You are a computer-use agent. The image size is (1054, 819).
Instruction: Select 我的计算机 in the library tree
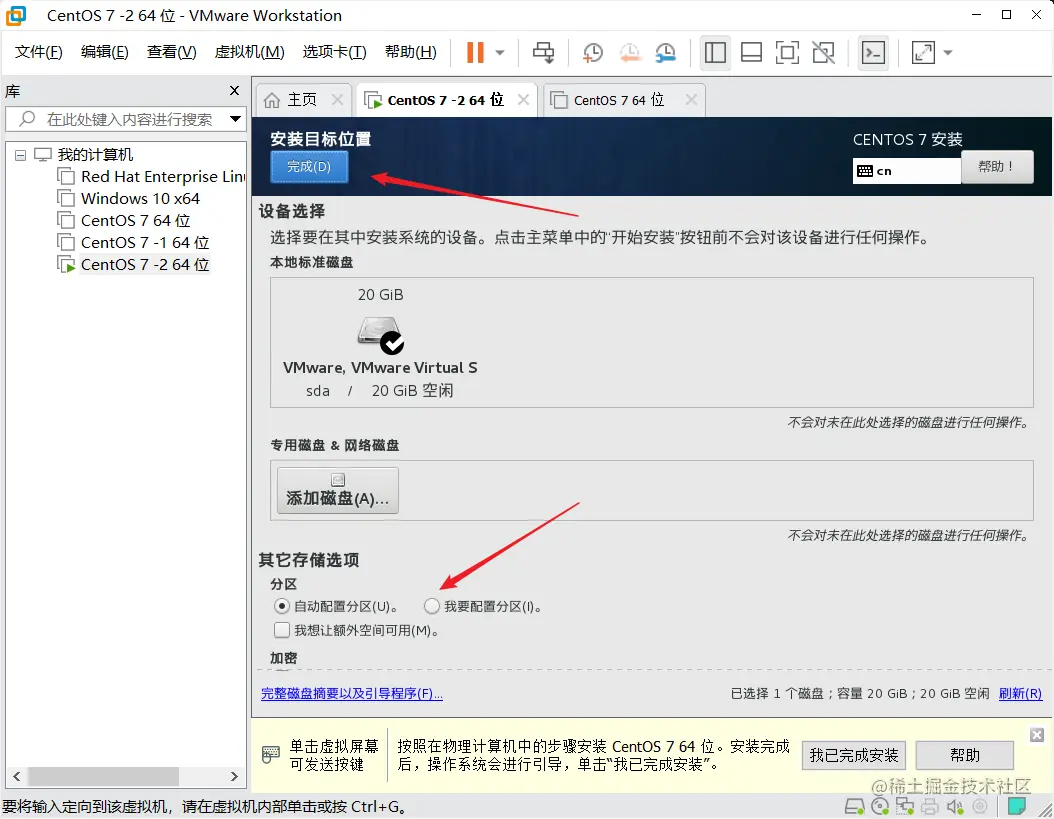tap(95, 155)
